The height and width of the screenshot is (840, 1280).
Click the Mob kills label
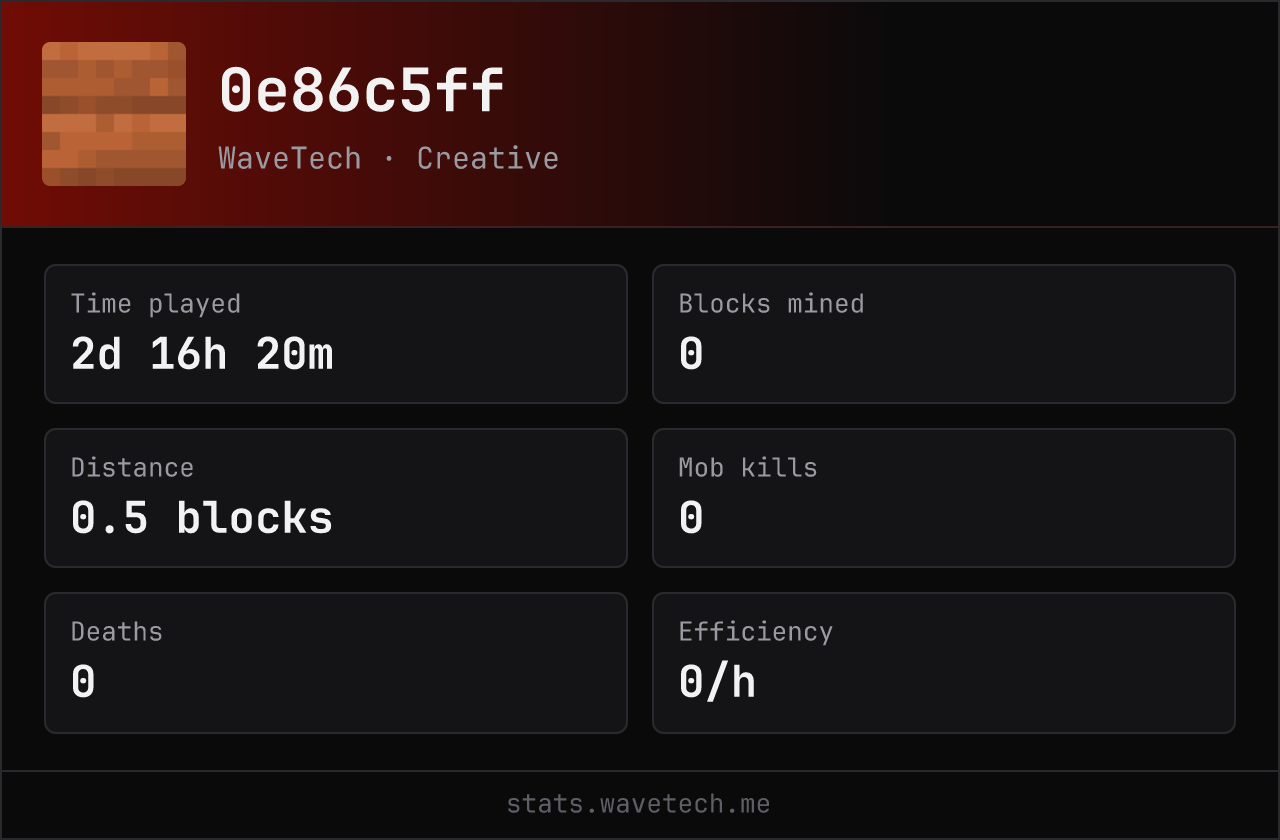(748, 468)
